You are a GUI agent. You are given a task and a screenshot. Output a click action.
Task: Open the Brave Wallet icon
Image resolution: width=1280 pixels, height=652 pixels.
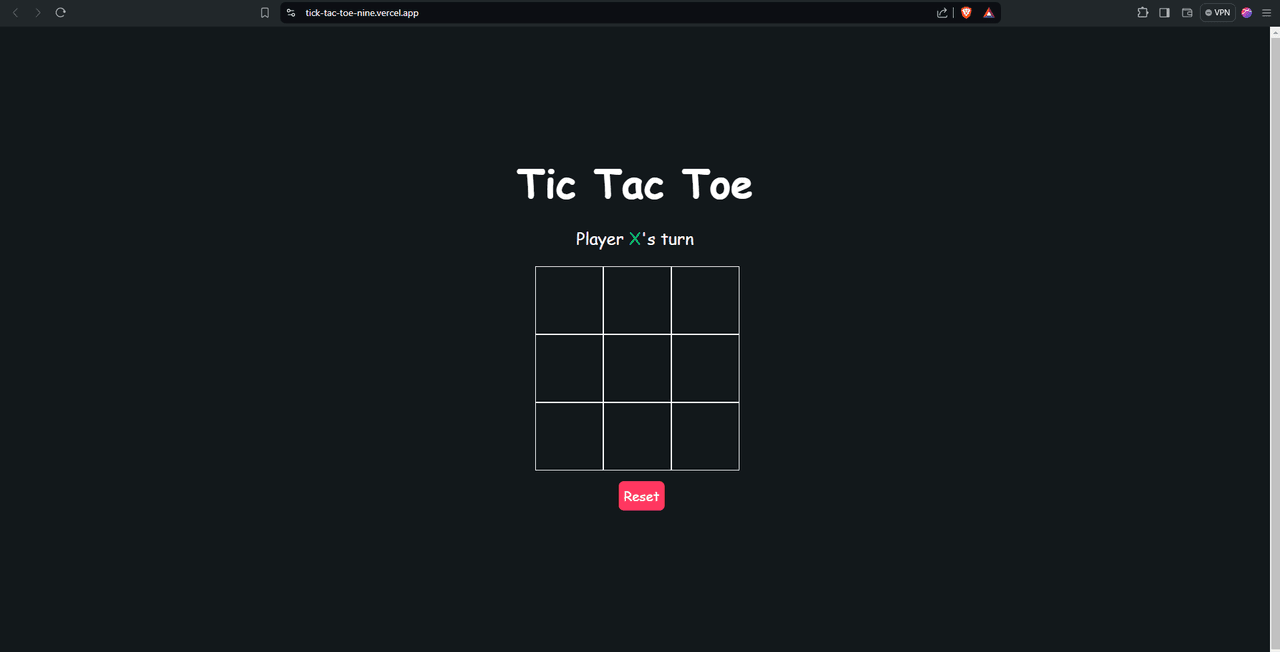pos(1187,12)
